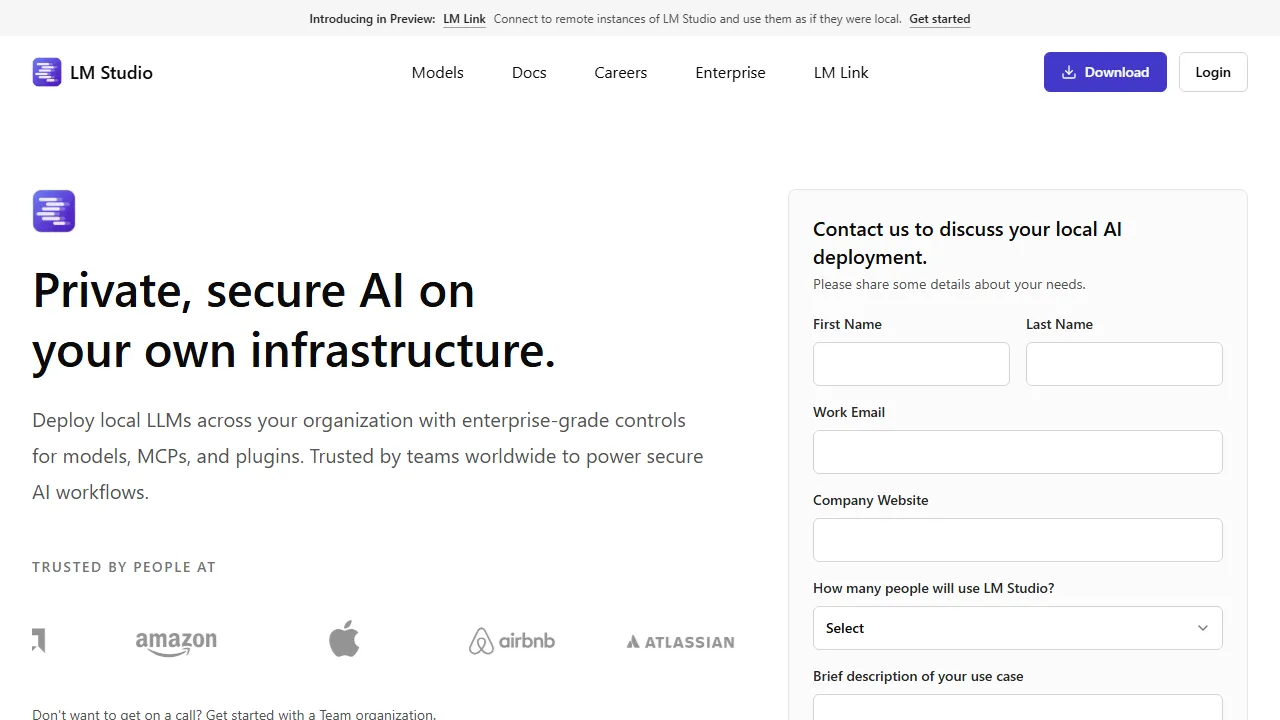
Task: Click the 'TRUSTED BY PEOPLE AT' label
Action: [124, 567]
